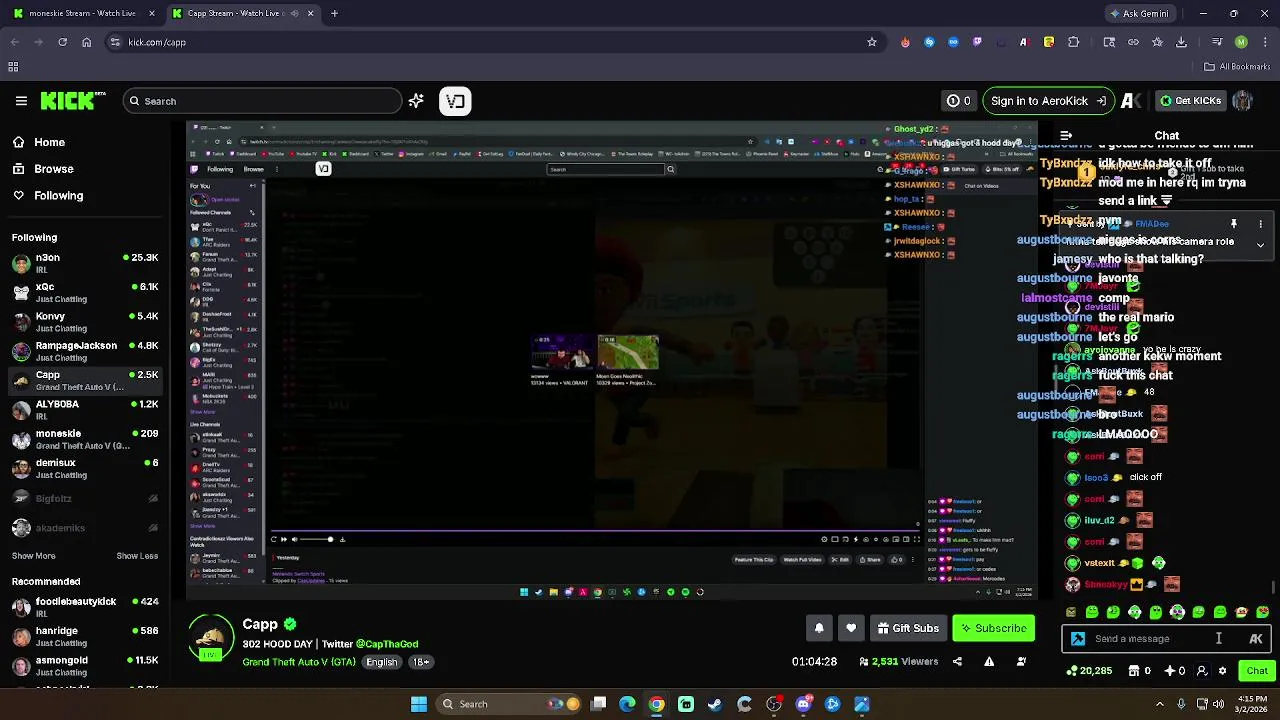
Task: Open channel points balance 20,285
Action: click(1089, 671)
